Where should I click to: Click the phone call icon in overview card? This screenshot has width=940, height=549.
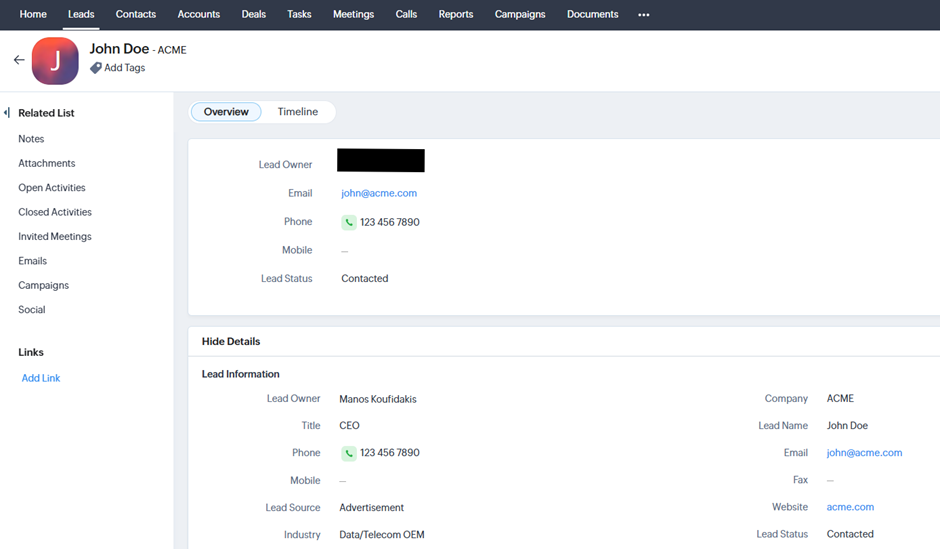point(349,222)
